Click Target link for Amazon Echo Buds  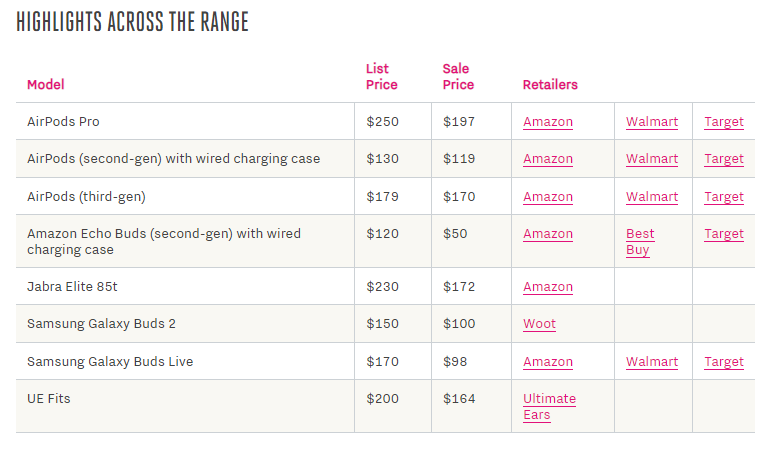click(x=724, y=234)
